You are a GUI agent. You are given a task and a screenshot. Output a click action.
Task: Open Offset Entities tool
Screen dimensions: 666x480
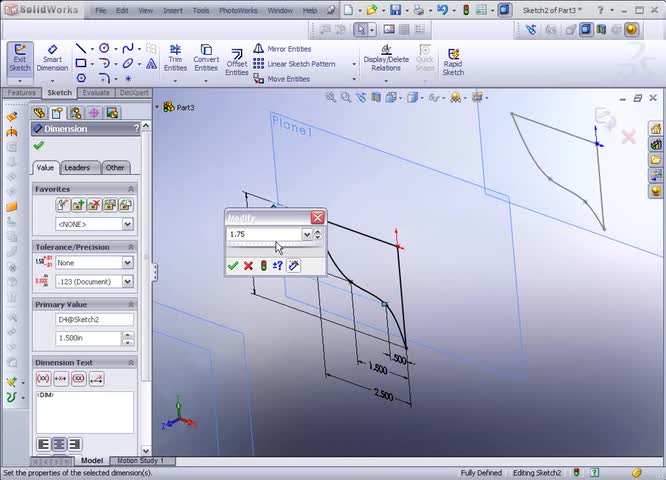237,62
